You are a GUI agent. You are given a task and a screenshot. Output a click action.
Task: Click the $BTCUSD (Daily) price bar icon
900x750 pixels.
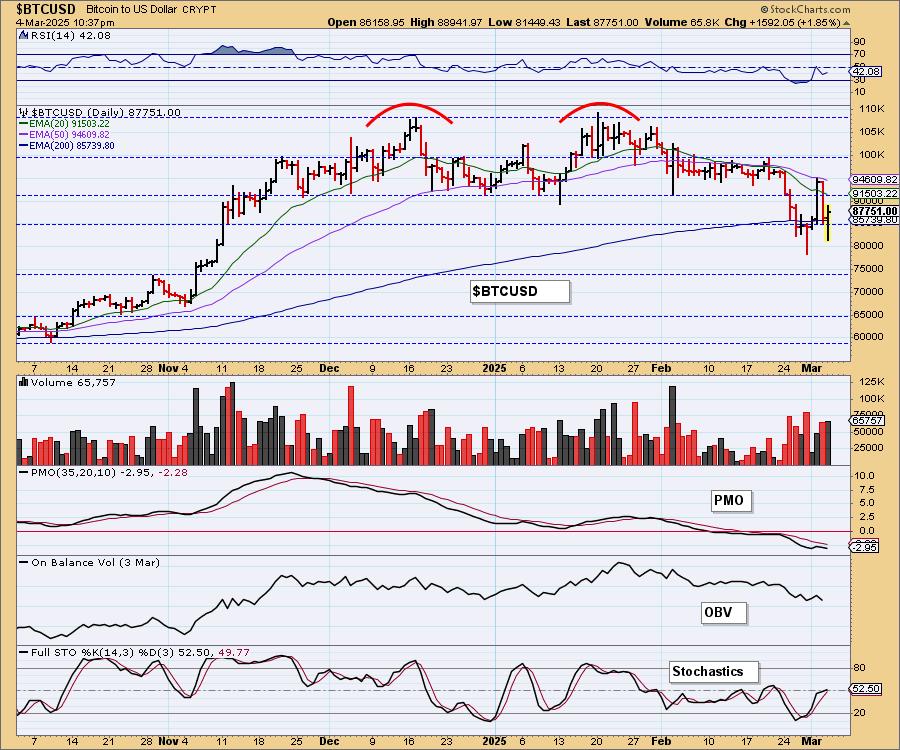23,112
